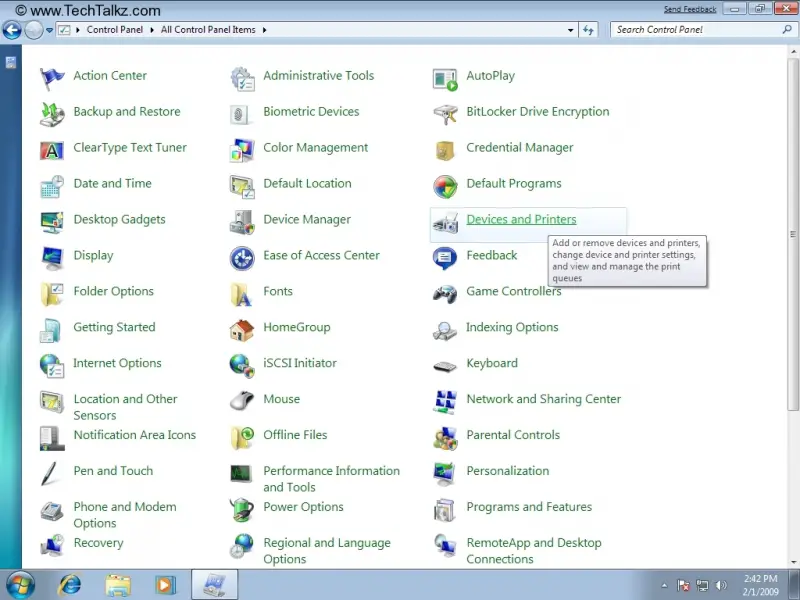Open Default Programs icon

[445, 186]
